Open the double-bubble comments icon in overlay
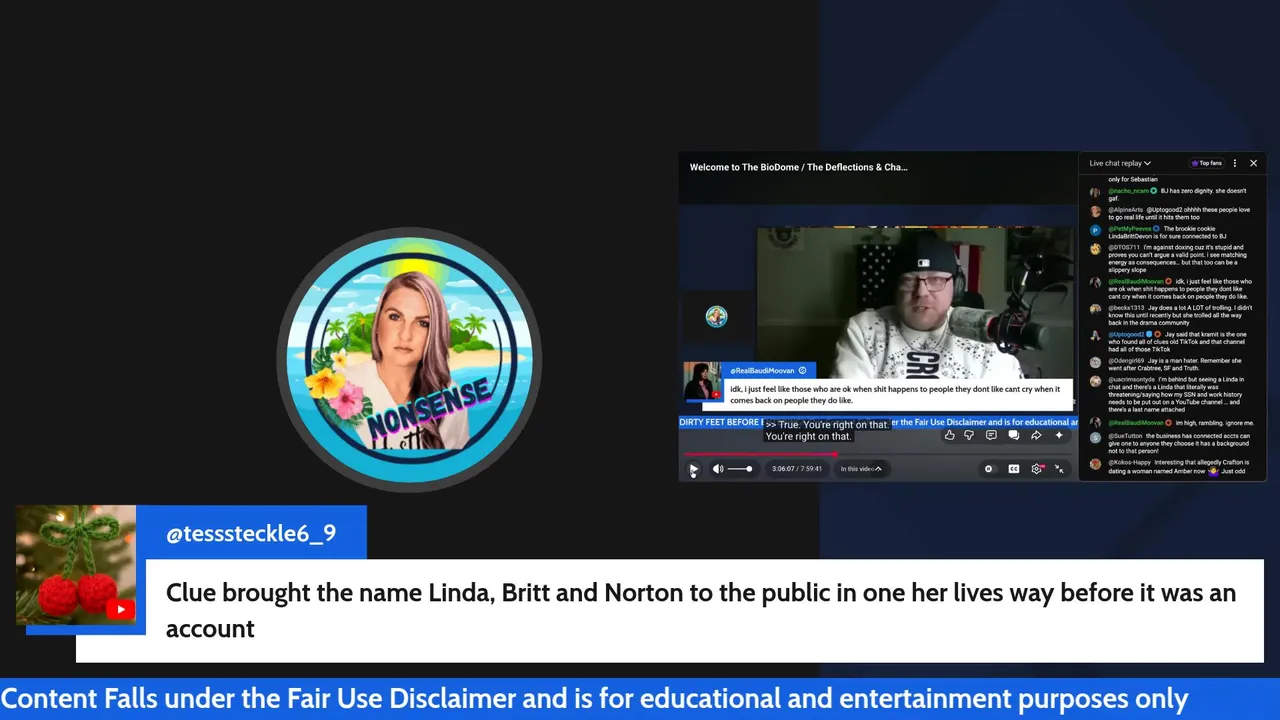Image resolution: width=1280 pixels, height=720 pixels. coord(1013,435)
